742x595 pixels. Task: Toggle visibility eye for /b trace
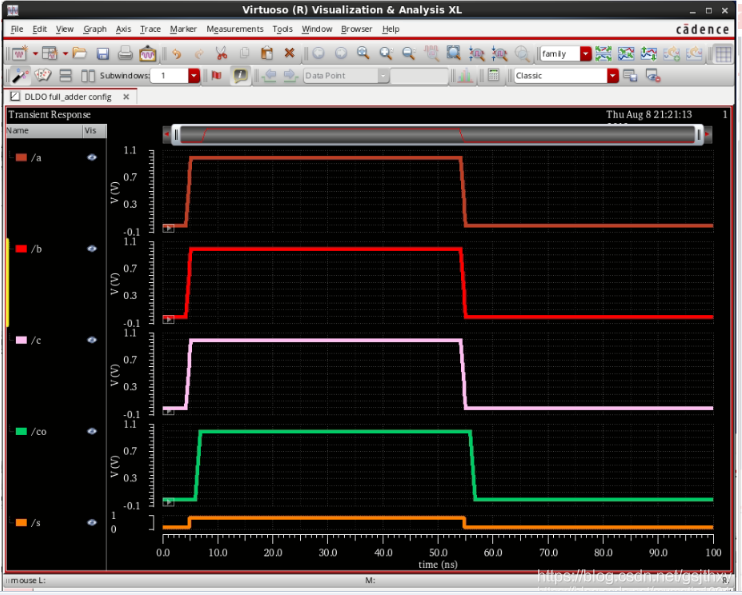[x=92, y=249]
